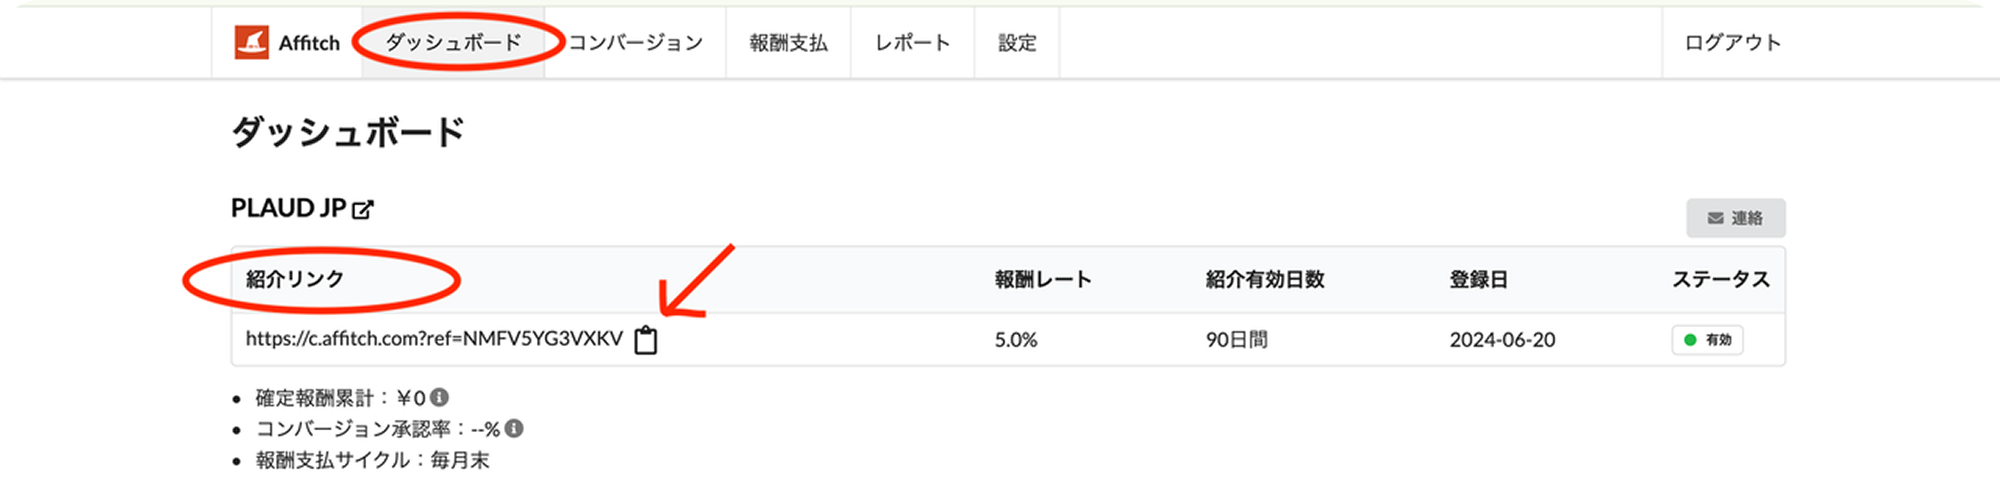Go to the コンバージョン menu item
Image resolution: width=2000 pixels, height=500 pixels.
pos(635,42)
